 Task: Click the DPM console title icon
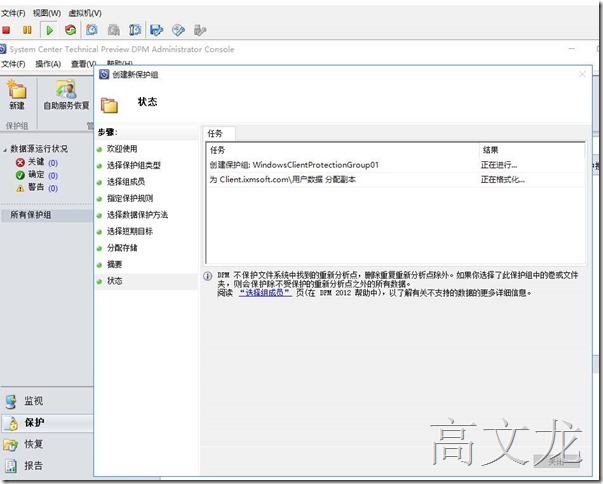pyautogui.click(x=3, y=49)
